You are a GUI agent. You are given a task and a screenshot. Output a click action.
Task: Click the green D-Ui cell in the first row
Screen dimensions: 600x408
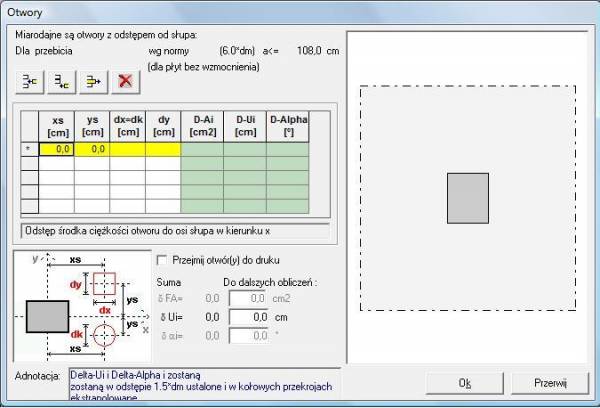click(244, 149)
